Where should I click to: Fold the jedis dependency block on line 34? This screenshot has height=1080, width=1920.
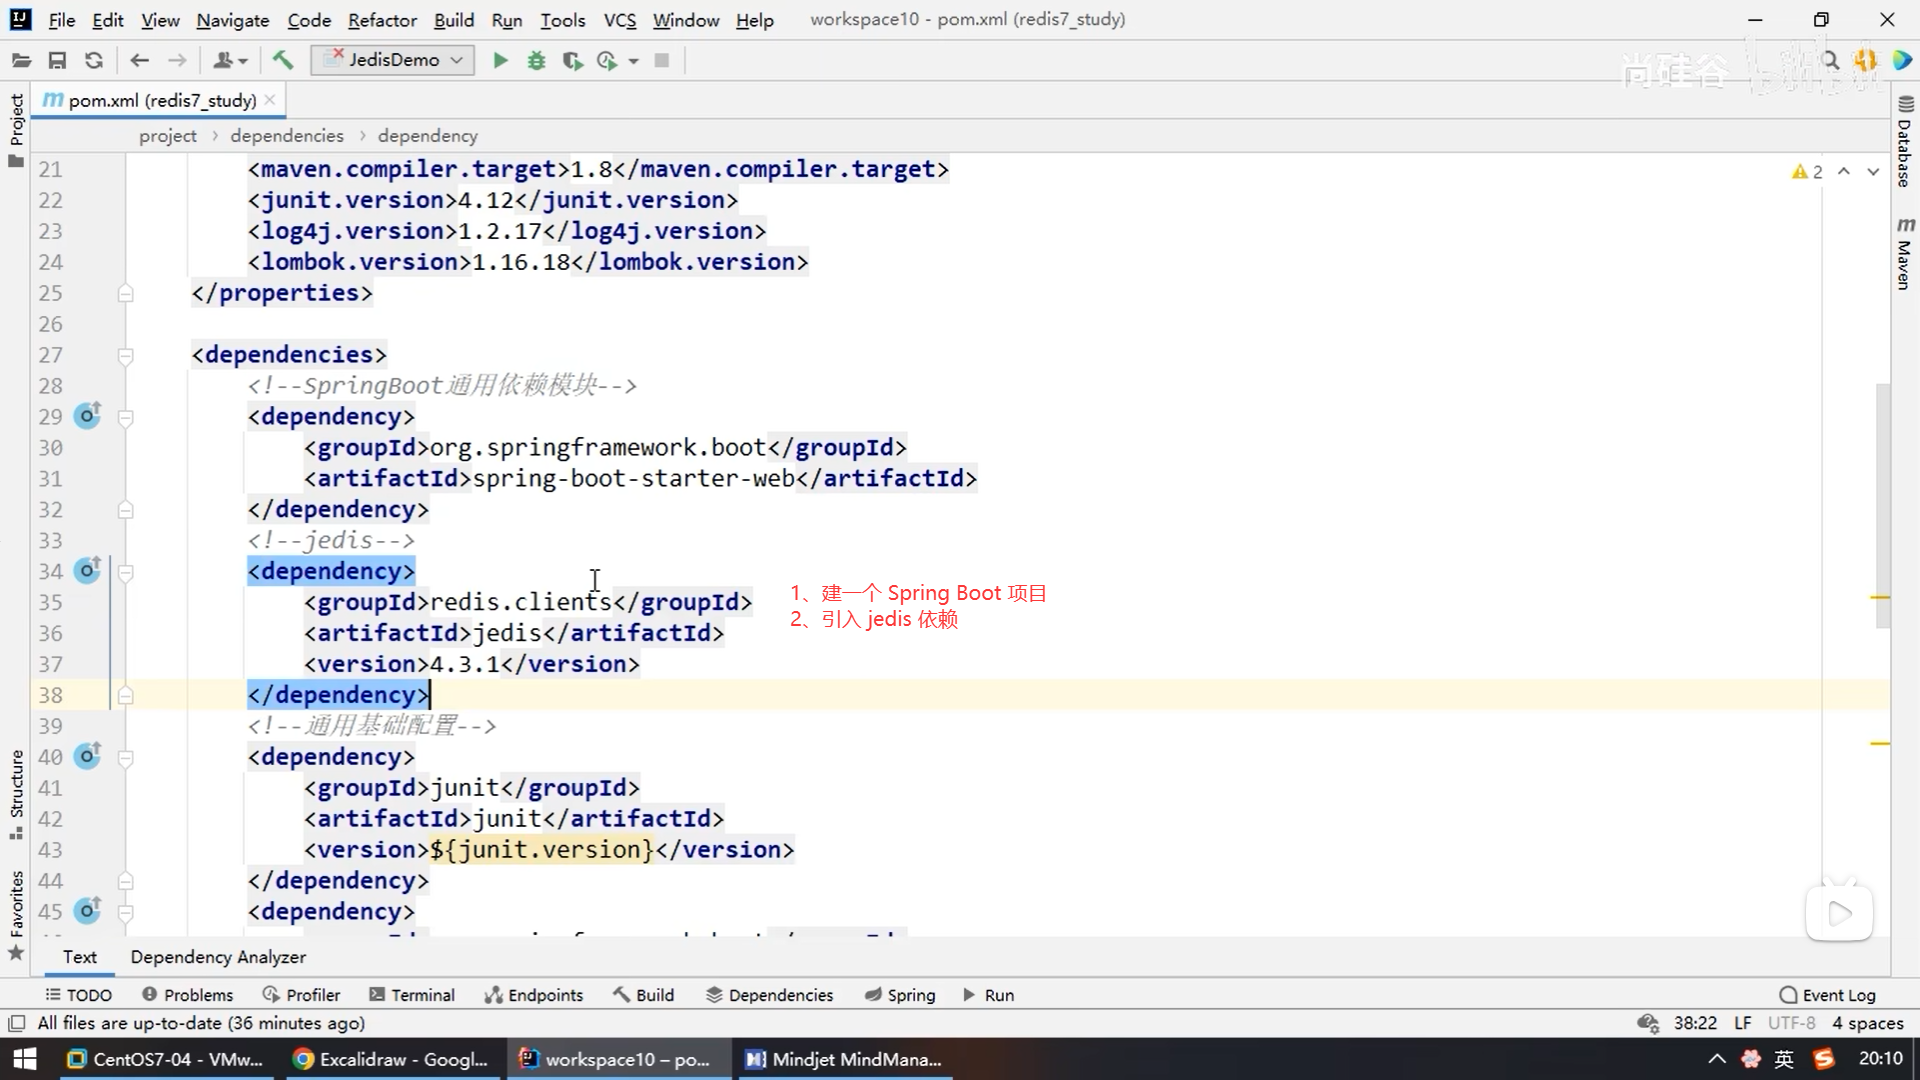coord(126,573)
